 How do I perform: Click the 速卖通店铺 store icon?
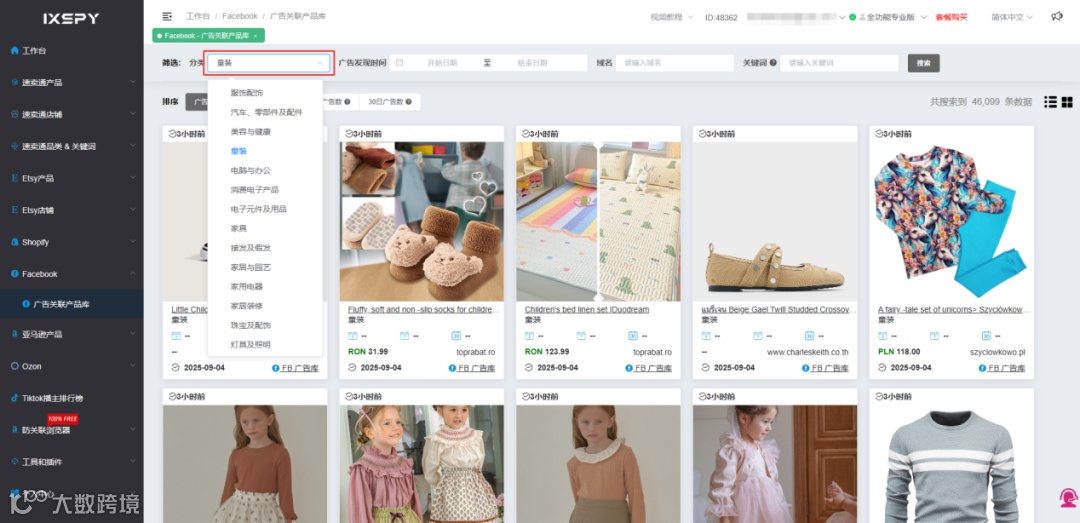pos(14,114)
